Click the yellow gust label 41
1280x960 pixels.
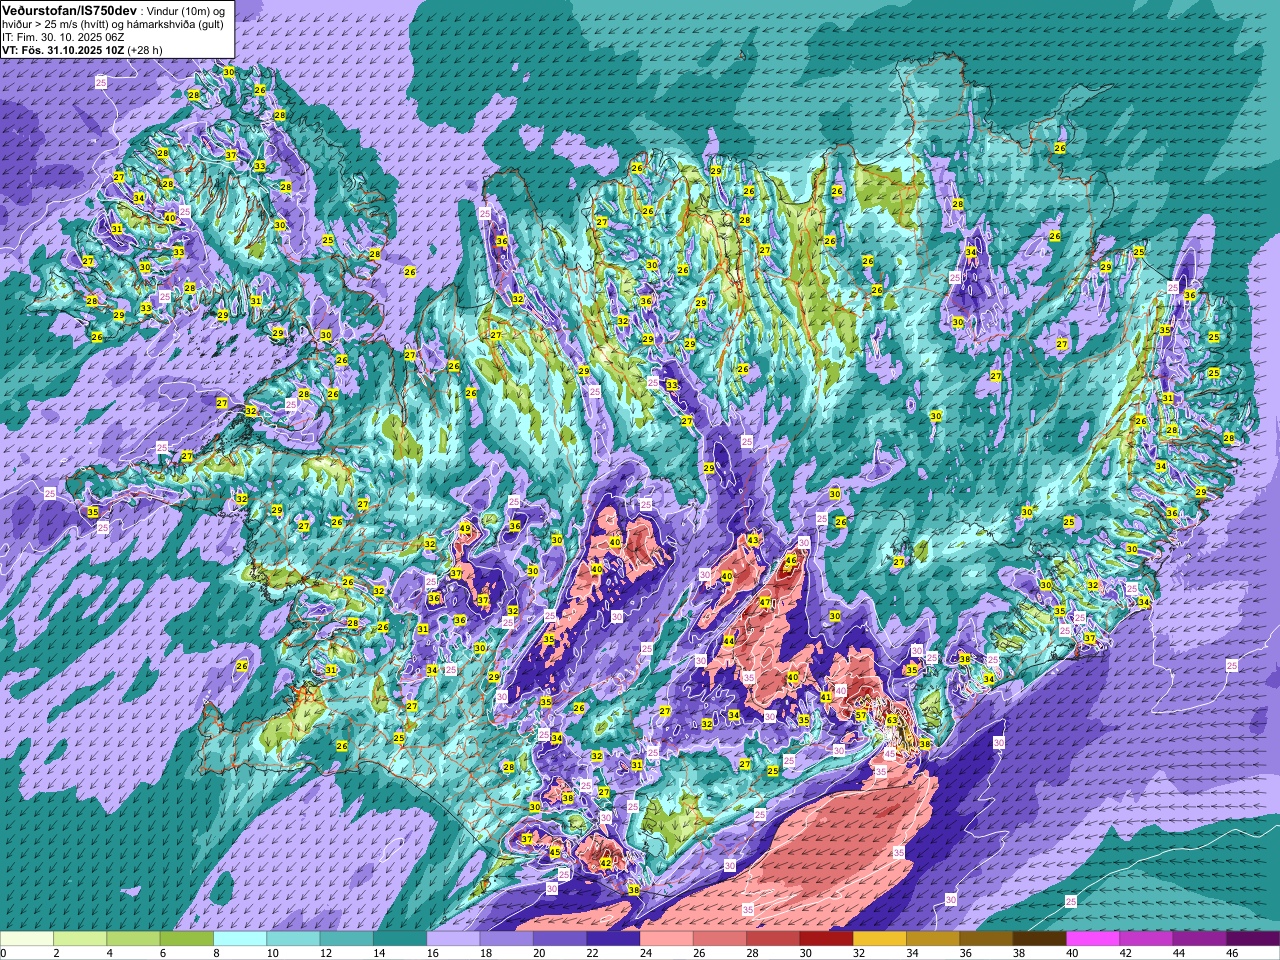826,697
